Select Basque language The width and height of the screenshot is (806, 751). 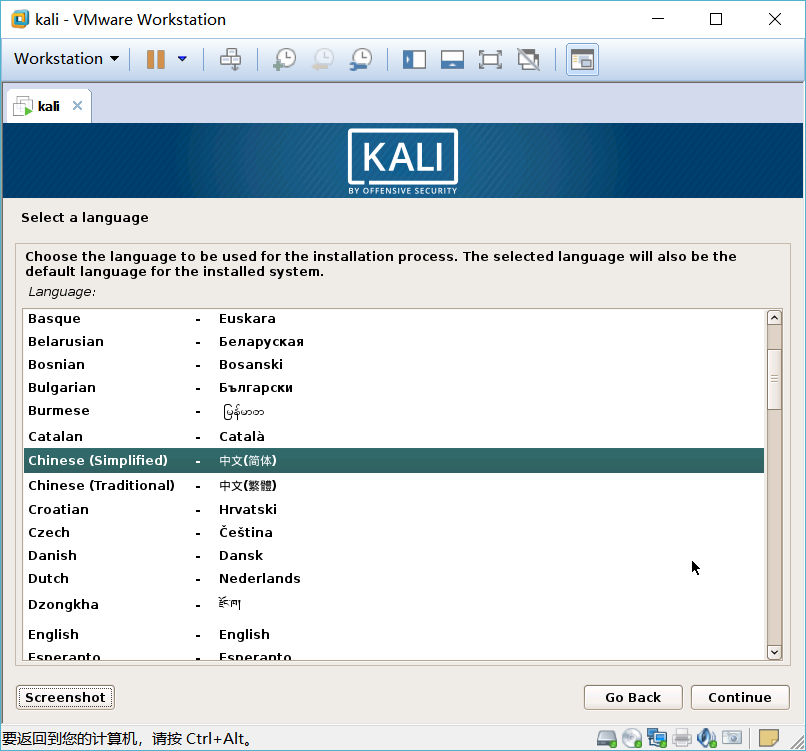click(393, 319)
